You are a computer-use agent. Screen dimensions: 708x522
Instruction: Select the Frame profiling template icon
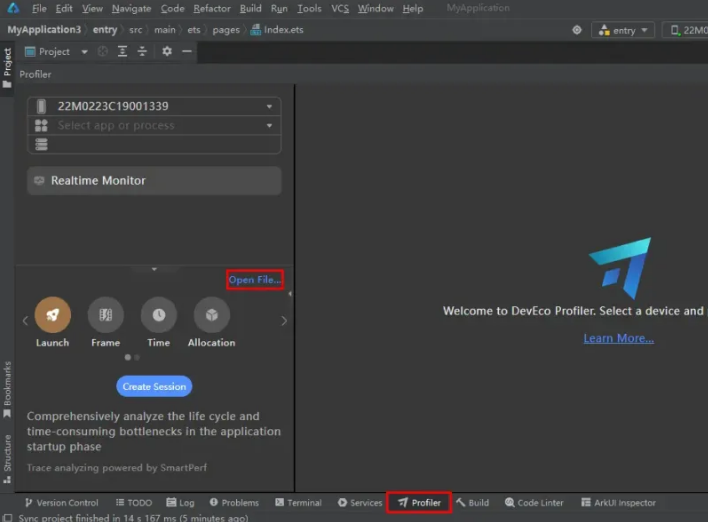coord(106,315)
